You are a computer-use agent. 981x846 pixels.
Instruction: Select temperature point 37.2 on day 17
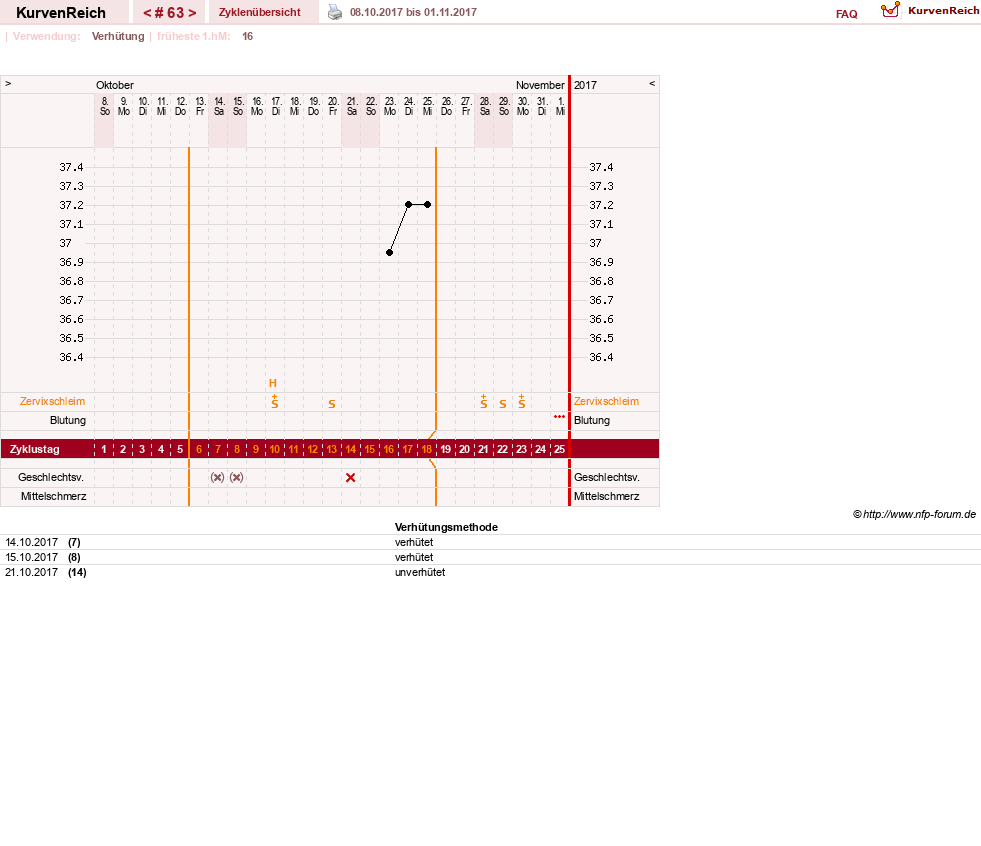409,205
